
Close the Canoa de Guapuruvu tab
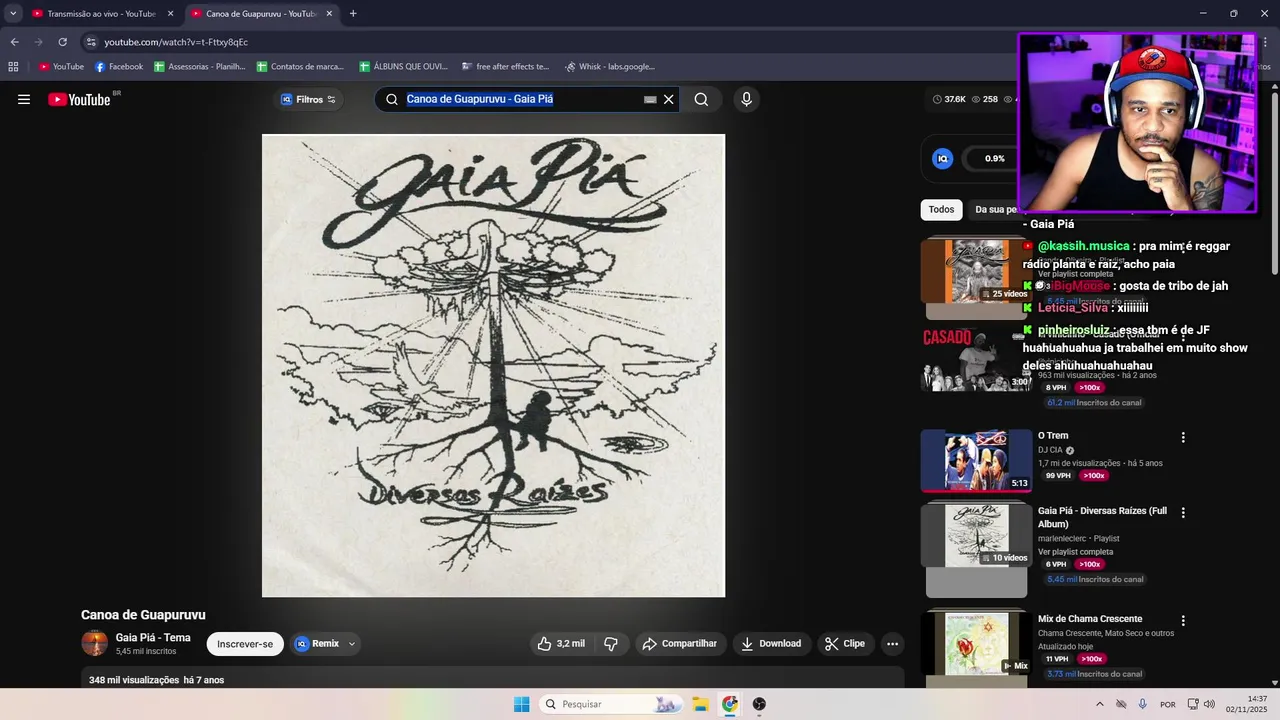coord(329,14)
